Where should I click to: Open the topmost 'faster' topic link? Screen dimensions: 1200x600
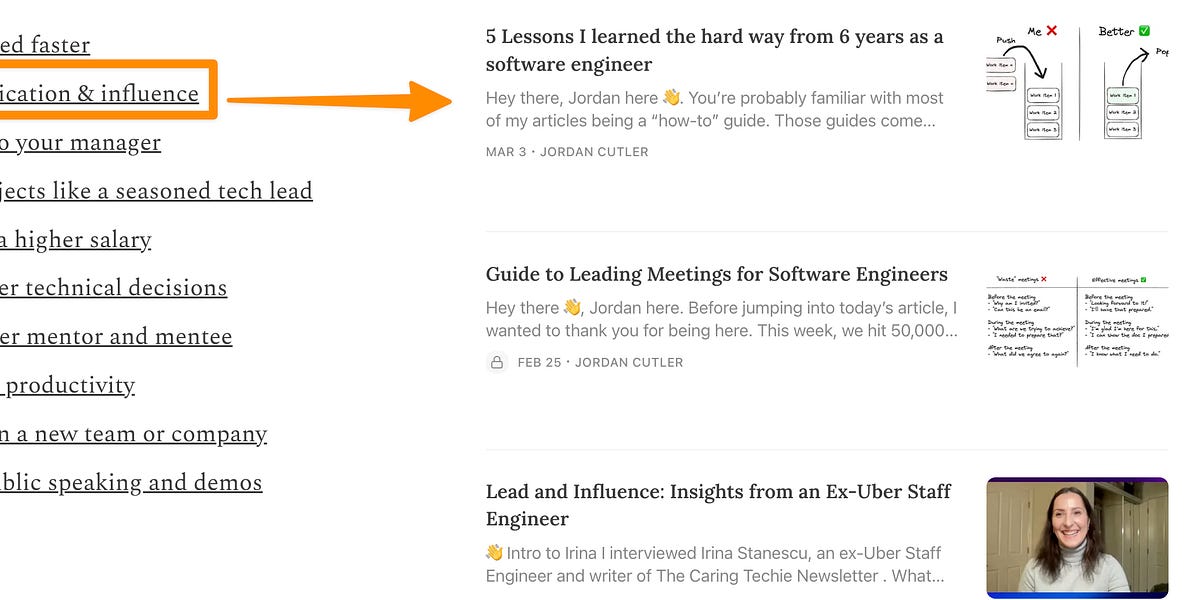click(x=45, y=44)
